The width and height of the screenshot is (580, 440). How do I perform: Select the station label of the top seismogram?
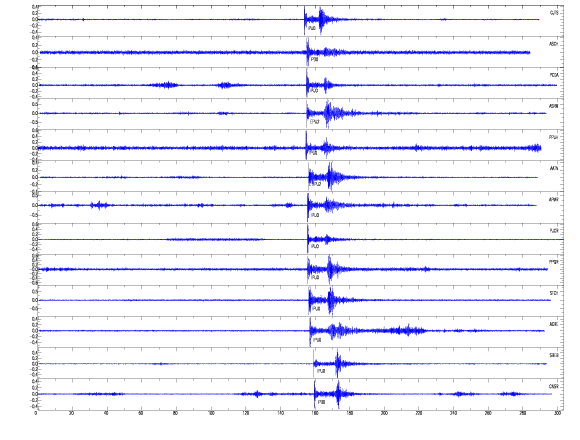(554, 13)
